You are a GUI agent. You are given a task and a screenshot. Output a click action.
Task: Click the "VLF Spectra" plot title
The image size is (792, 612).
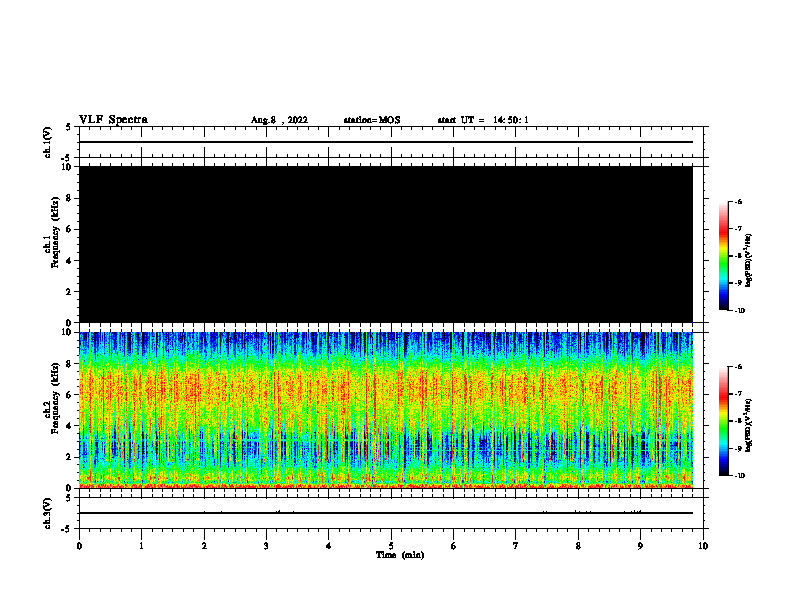tap(113, 120)
